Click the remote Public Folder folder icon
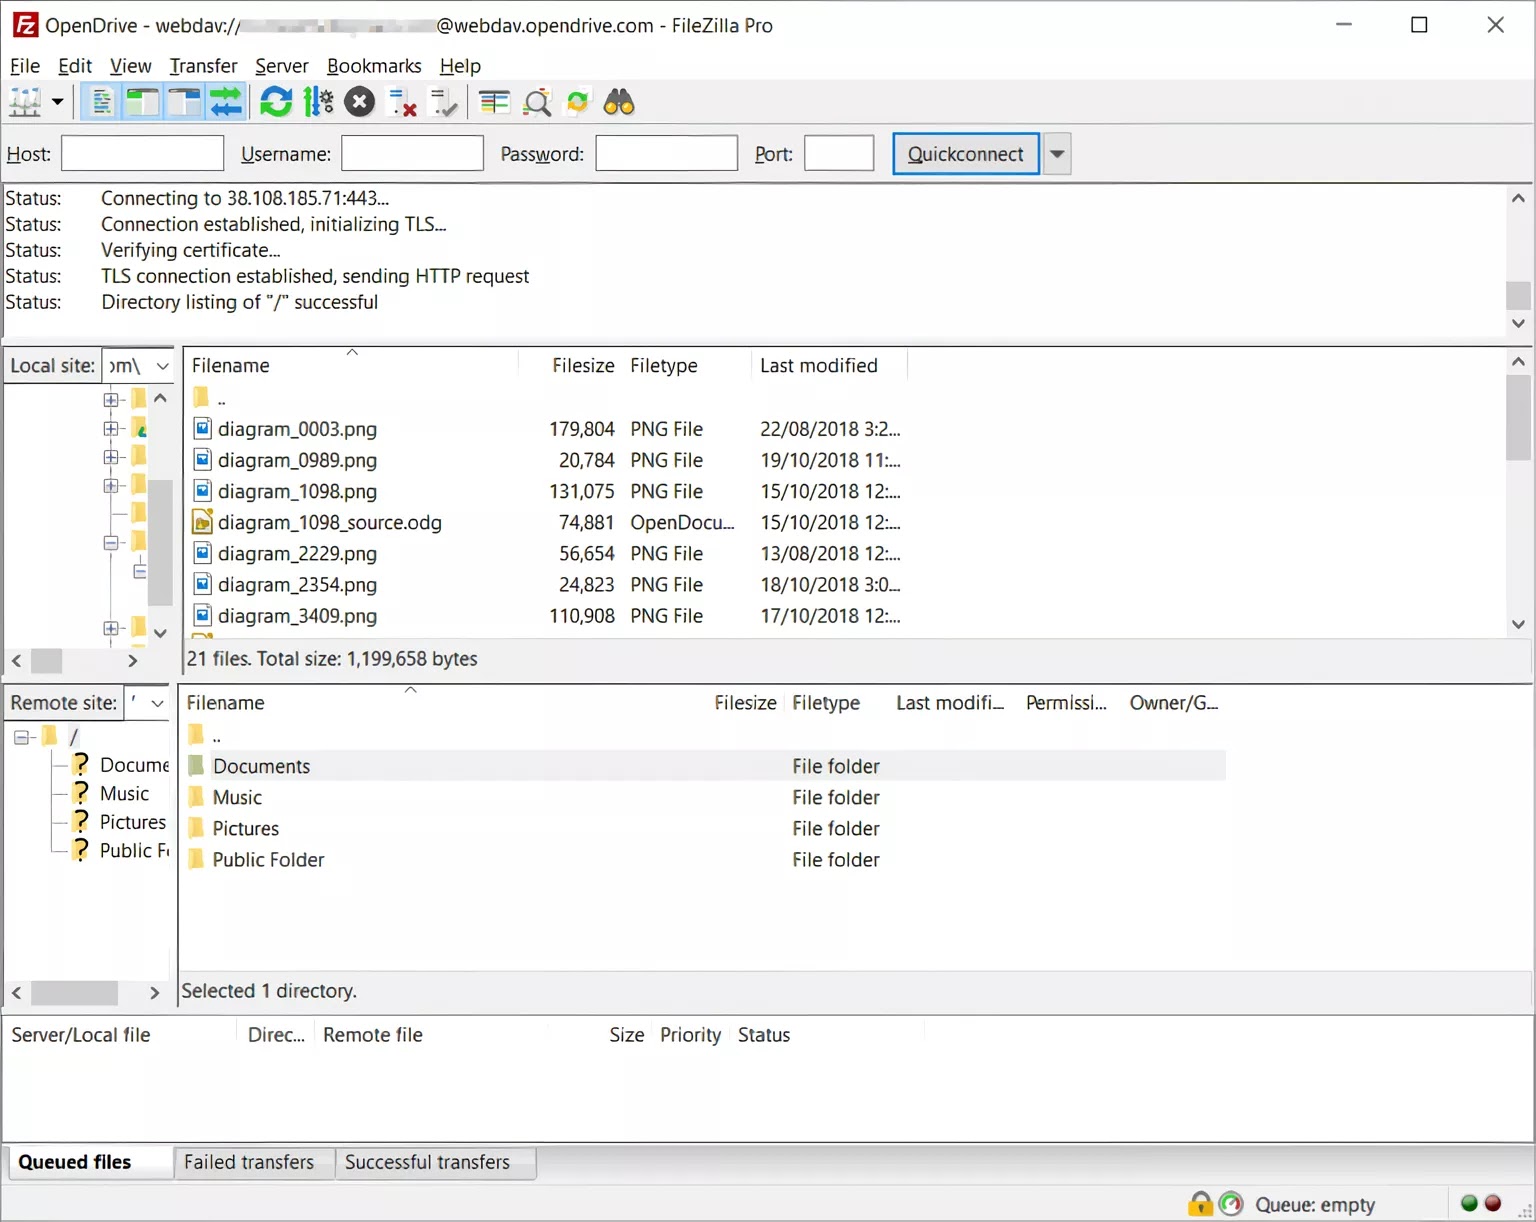The image size is (1536, 1222). click(x=196, y=859)
